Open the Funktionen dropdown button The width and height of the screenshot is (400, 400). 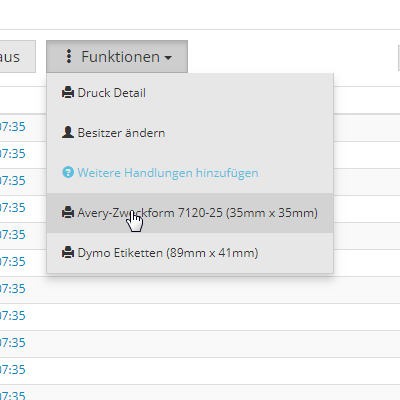pyautogui.click(x=117, y=57)
